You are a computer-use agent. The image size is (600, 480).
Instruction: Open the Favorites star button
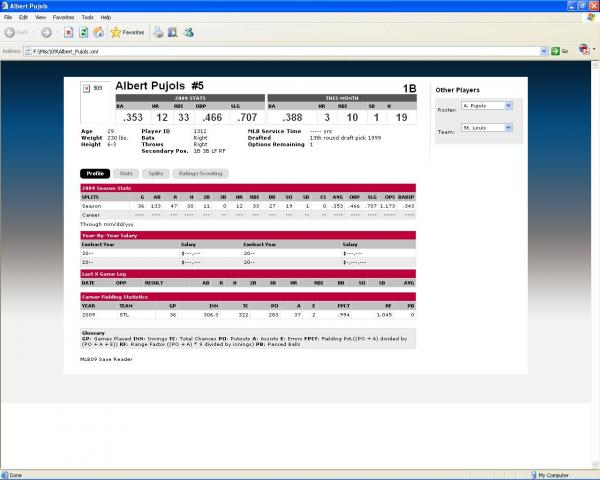click(x=127, y=33)
